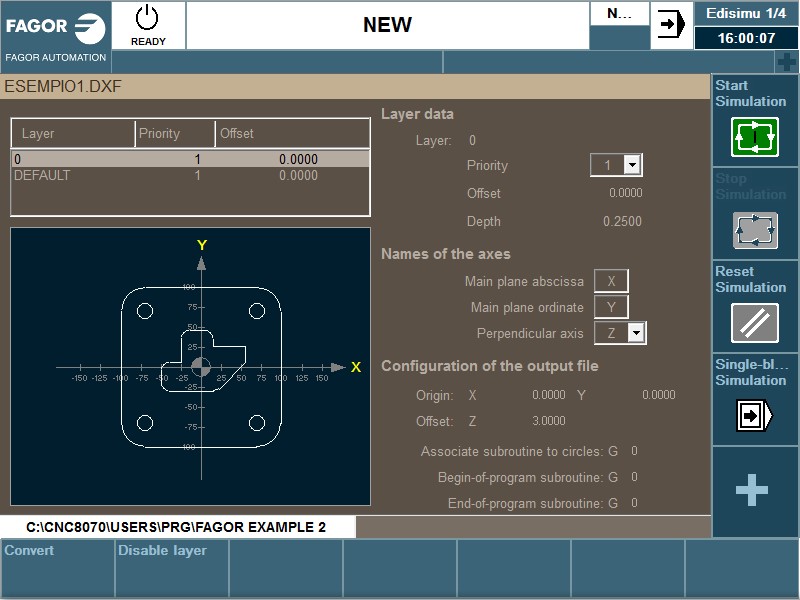Activate Single-block Simulation
The width and height of the screenshot is (800, 600).
click(x=753, y=413)
